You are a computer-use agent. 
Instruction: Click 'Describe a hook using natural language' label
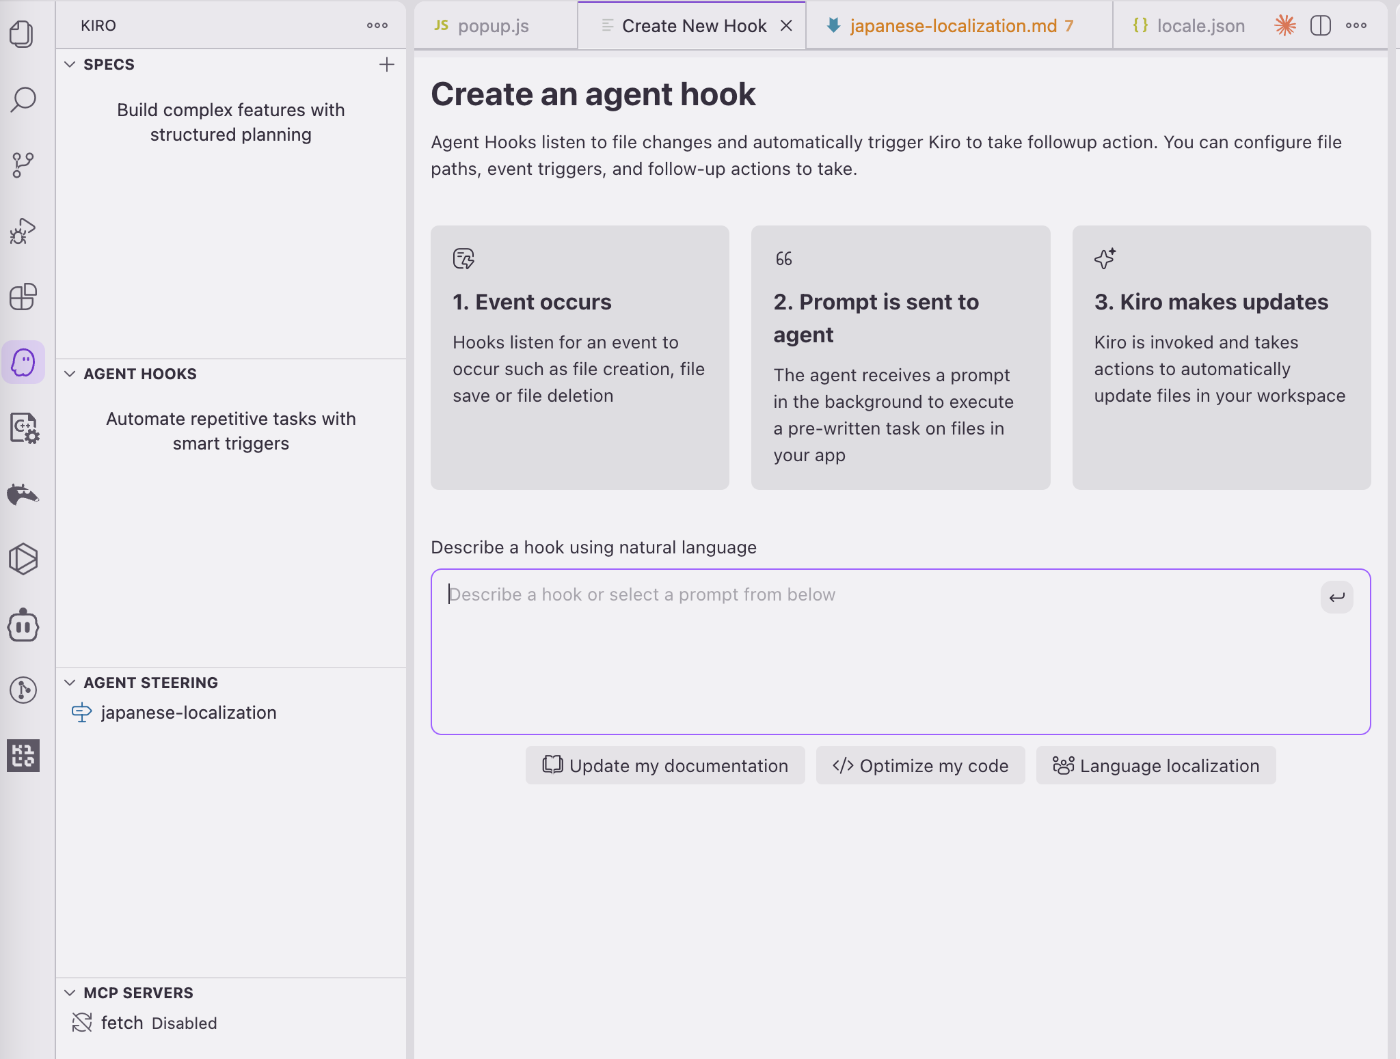(594, 548)
